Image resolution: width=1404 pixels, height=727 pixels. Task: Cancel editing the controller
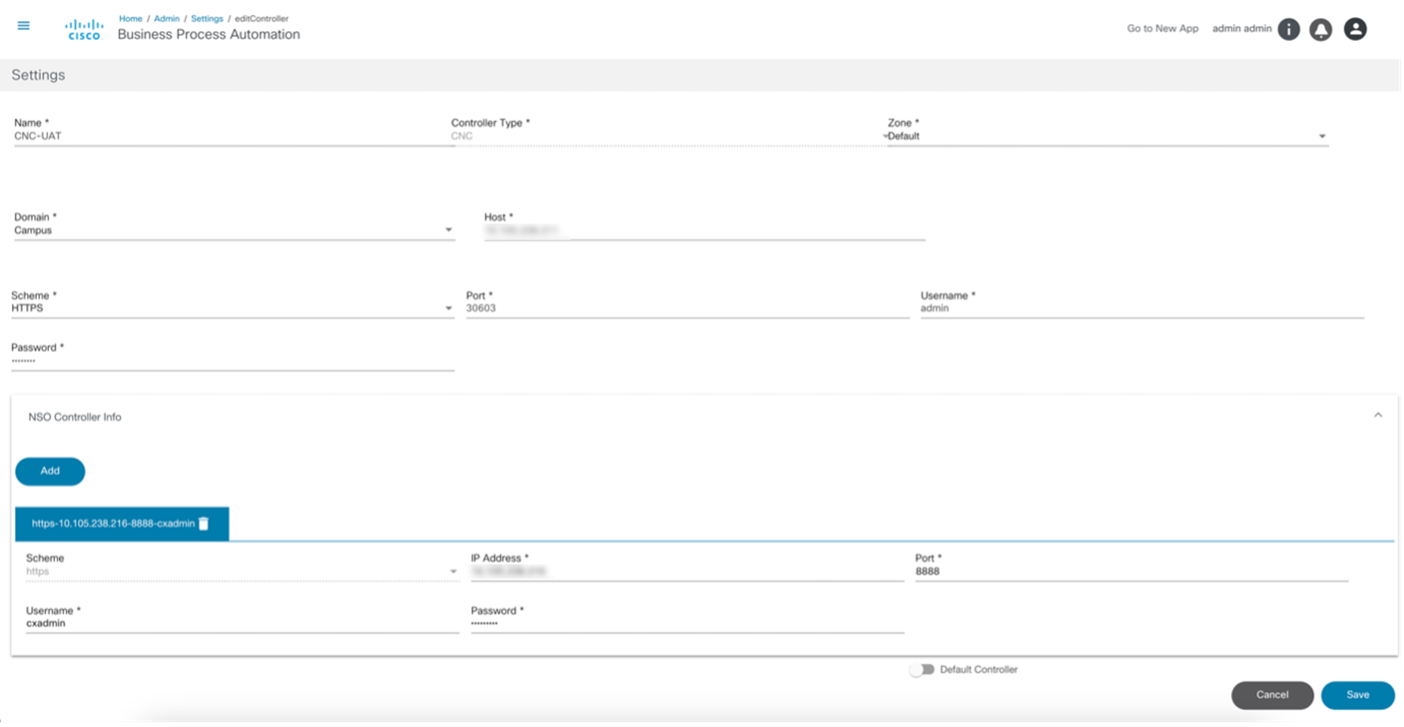click(1272, 695)
